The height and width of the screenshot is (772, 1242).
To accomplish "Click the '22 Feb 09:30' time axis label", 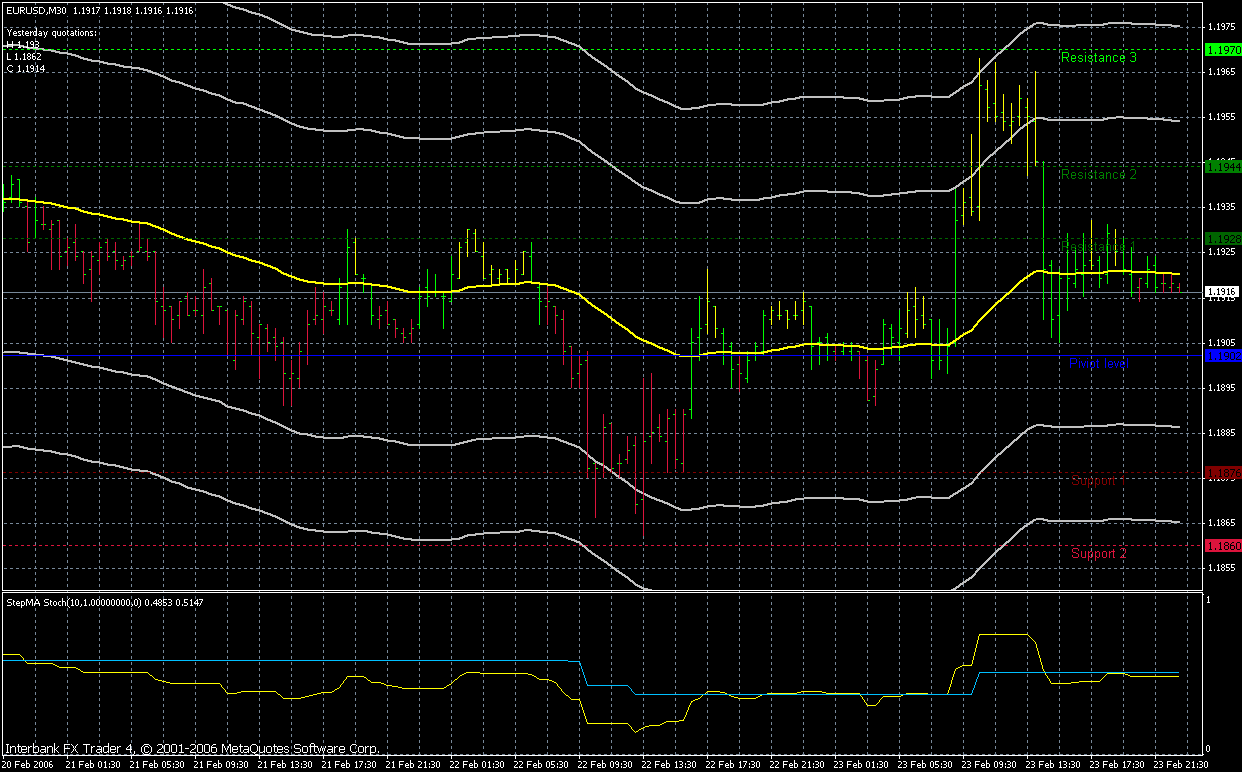I will pyautogui.click(x=606, y=764).
